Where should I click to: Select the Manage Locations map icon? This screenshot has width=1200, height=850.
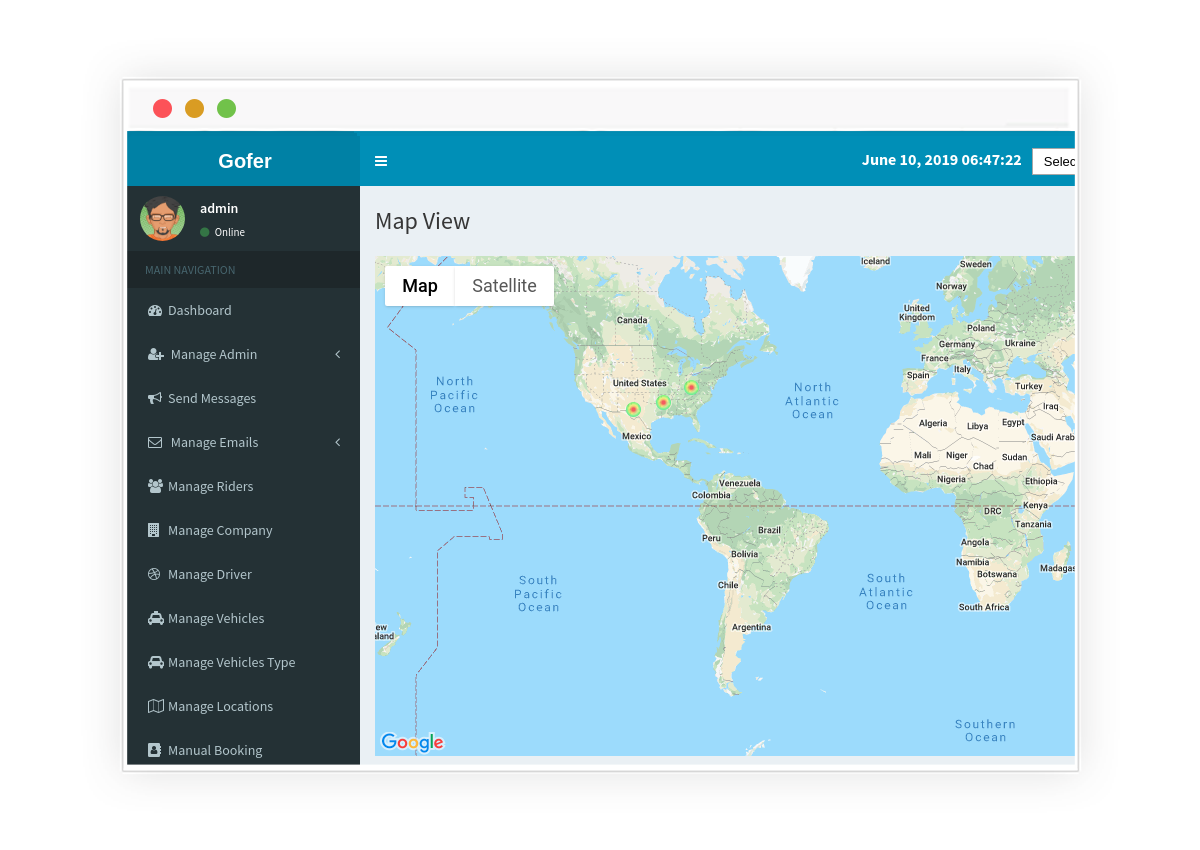pos(155,706)
